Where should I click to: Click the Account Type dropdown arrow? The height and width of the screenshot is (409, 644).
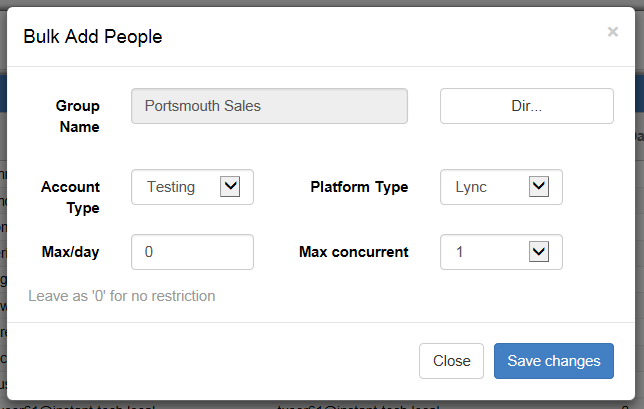[x=230, y=186]
